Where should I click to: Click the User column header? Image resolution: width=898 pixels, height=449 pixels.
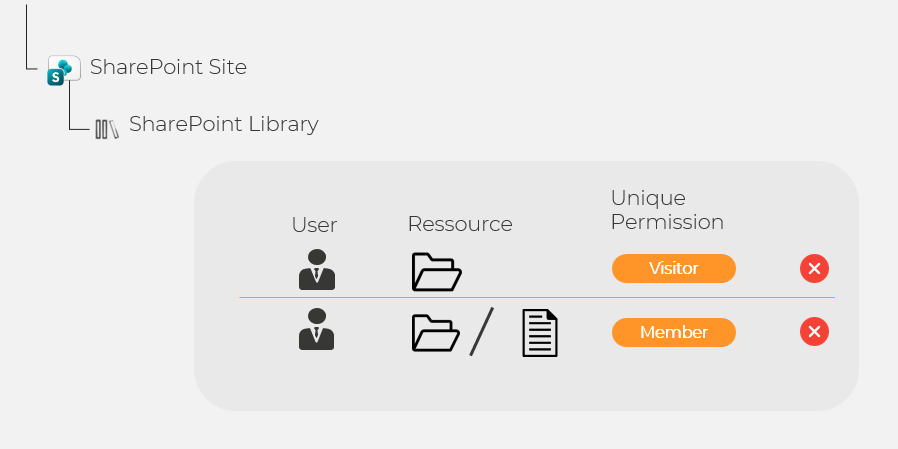click(314, 224)
